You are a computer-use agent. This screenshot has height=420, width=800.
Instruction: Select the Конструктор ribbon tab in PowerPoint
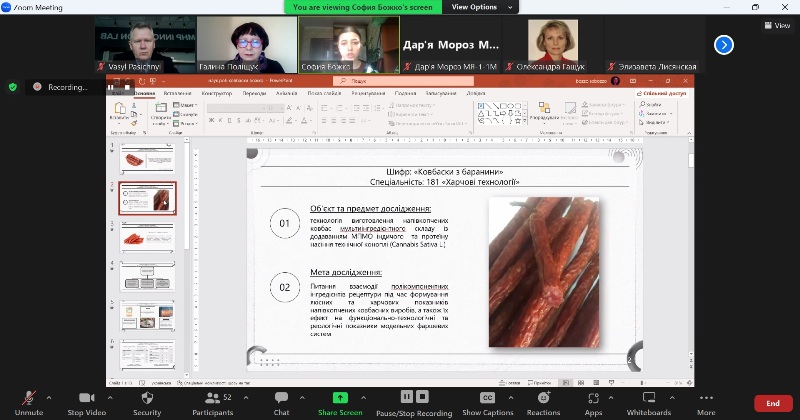click(217, 93)
